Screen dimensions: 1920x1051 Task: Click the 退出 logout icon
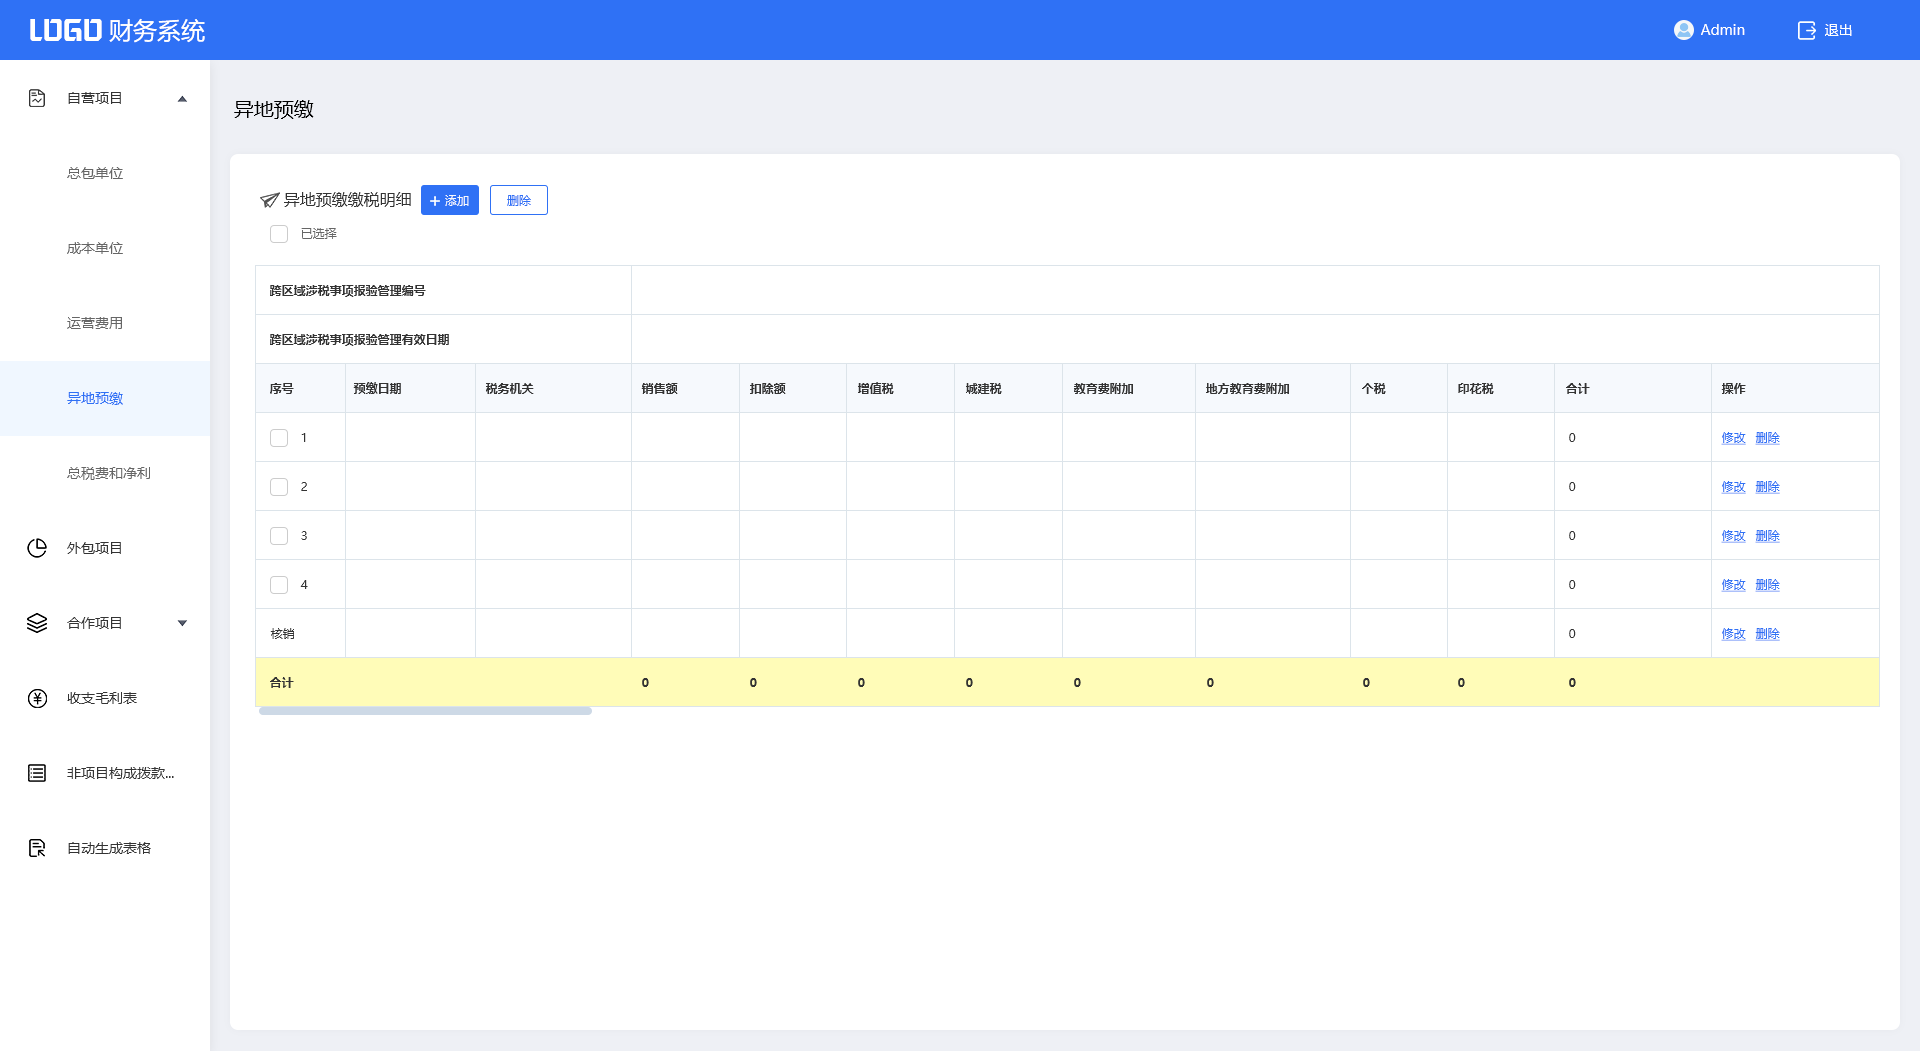1806,30
